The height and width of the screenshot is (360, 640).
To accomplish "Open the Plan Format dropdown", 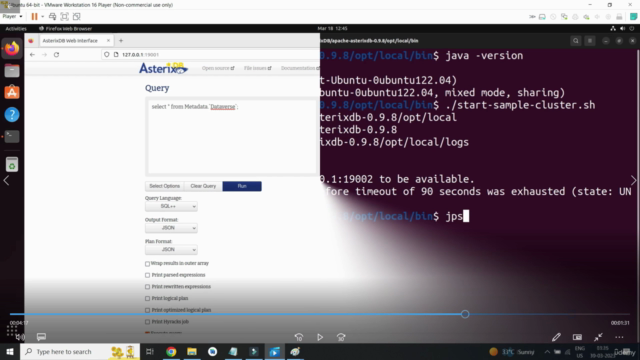I will click(x=171, y=250).
